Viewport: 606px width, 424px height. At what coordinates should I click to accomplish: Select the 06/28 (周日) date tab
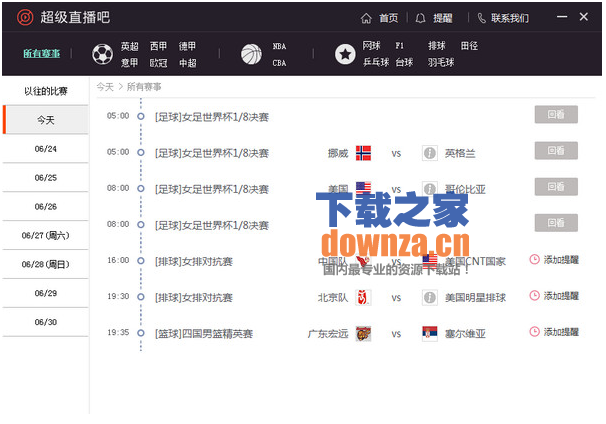click(x=46, y=264)
